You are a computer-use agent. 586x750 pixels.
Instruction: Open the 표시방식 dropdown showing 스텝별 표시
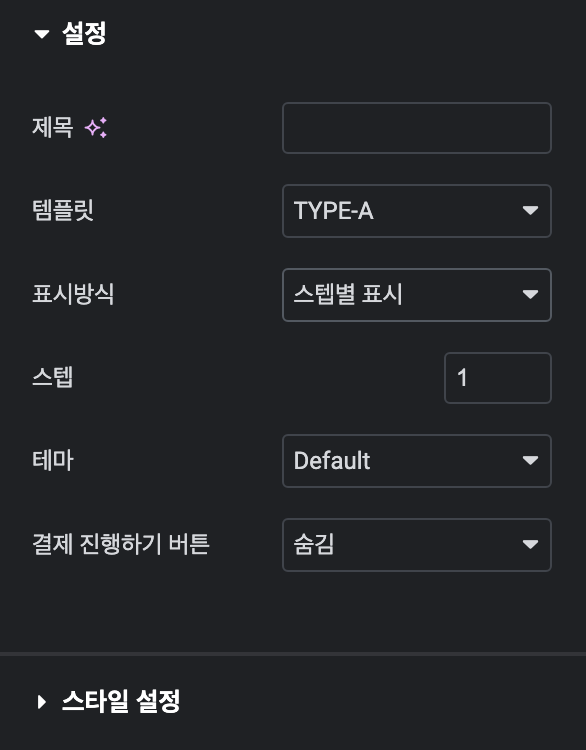click(417, 295)
